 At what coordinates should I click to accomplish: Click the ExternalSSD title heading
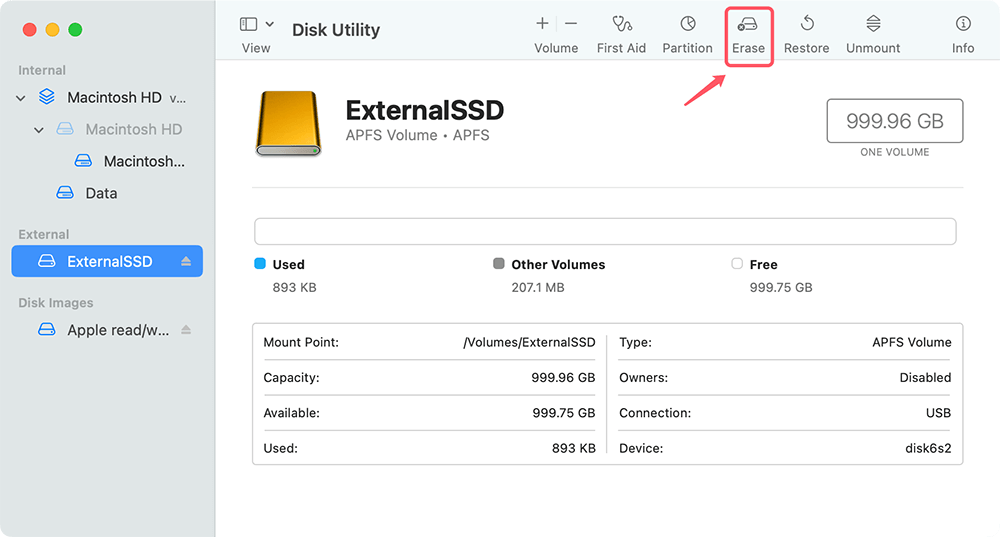coord(425,110)
